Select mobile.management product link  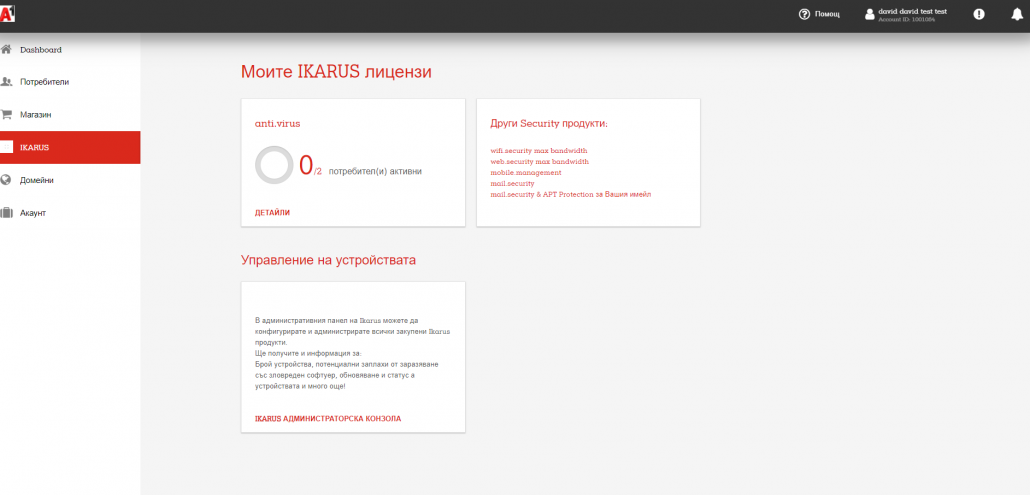click(526, 173)
